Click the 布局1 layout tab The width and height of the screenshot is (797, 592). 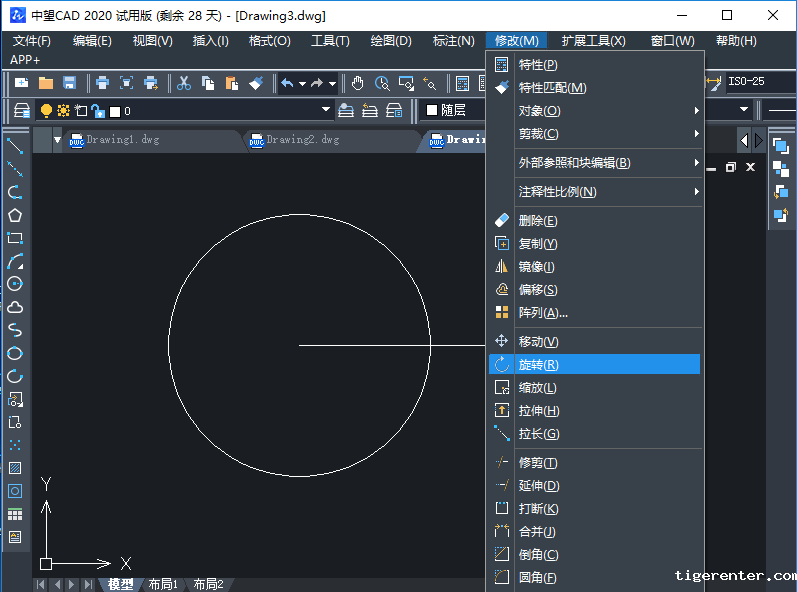click(x=163, y=584)
